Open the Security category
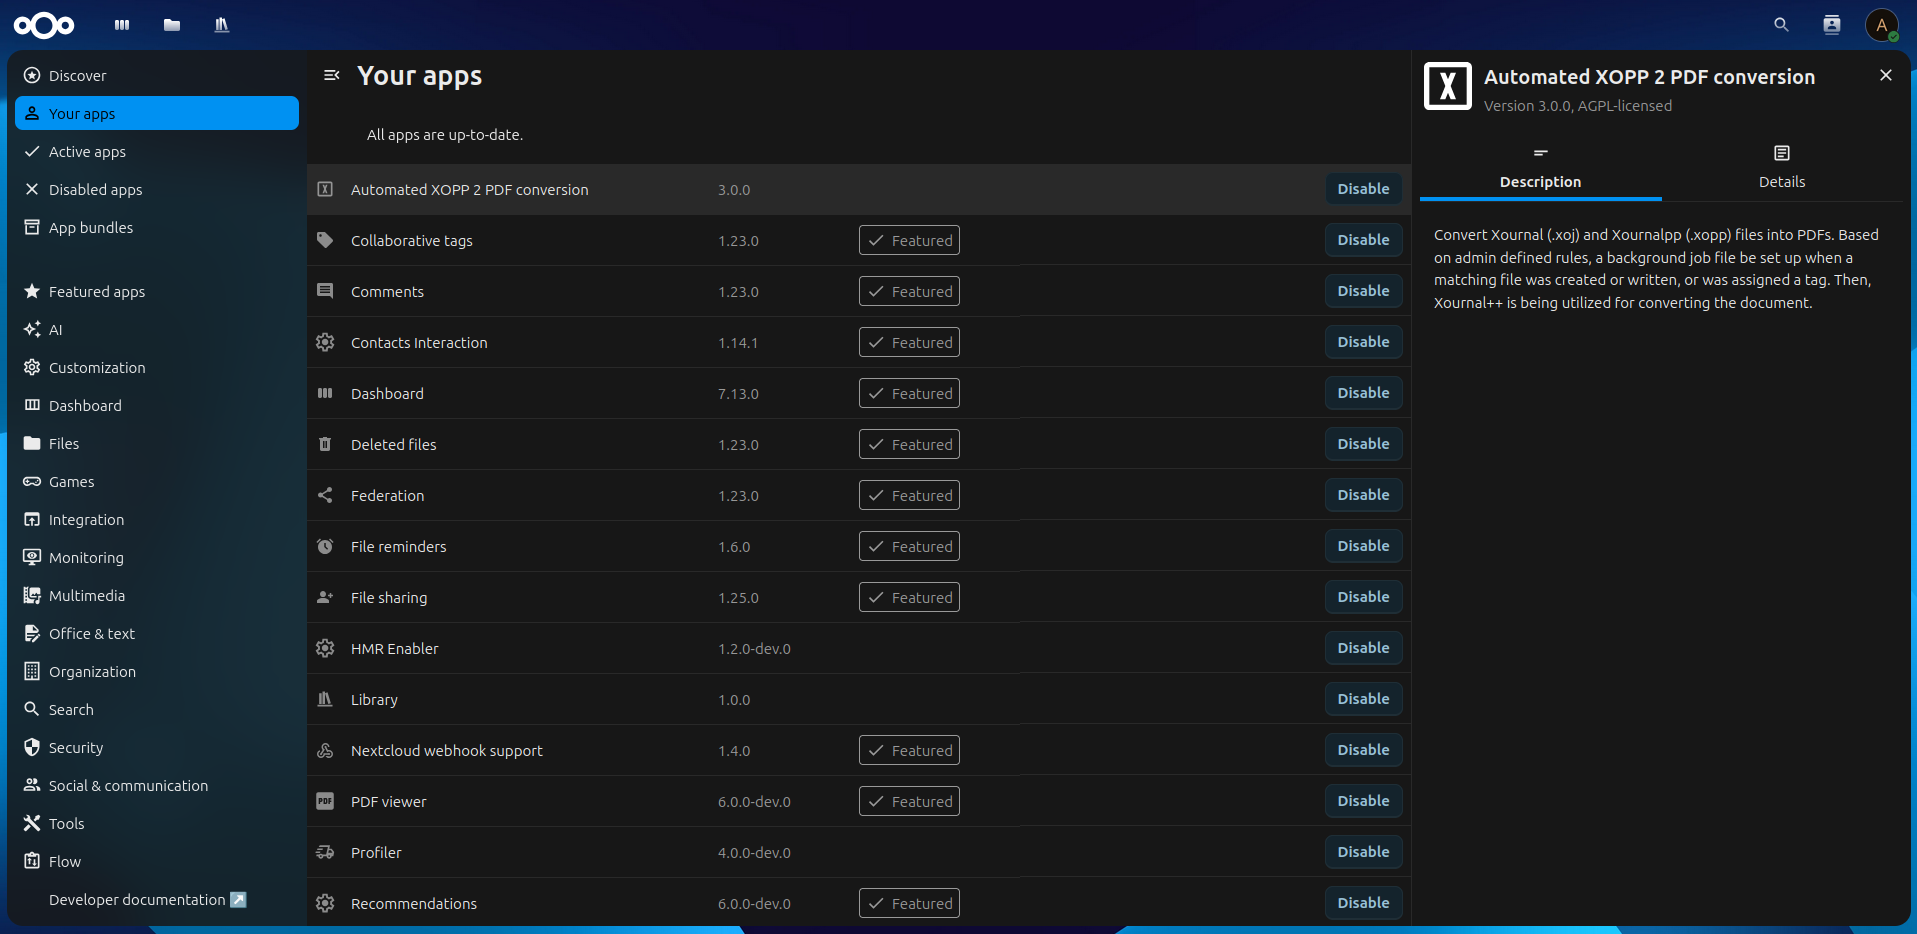Image resolution: width=1917 pixels, height=934 pixels. pos(157,747)
